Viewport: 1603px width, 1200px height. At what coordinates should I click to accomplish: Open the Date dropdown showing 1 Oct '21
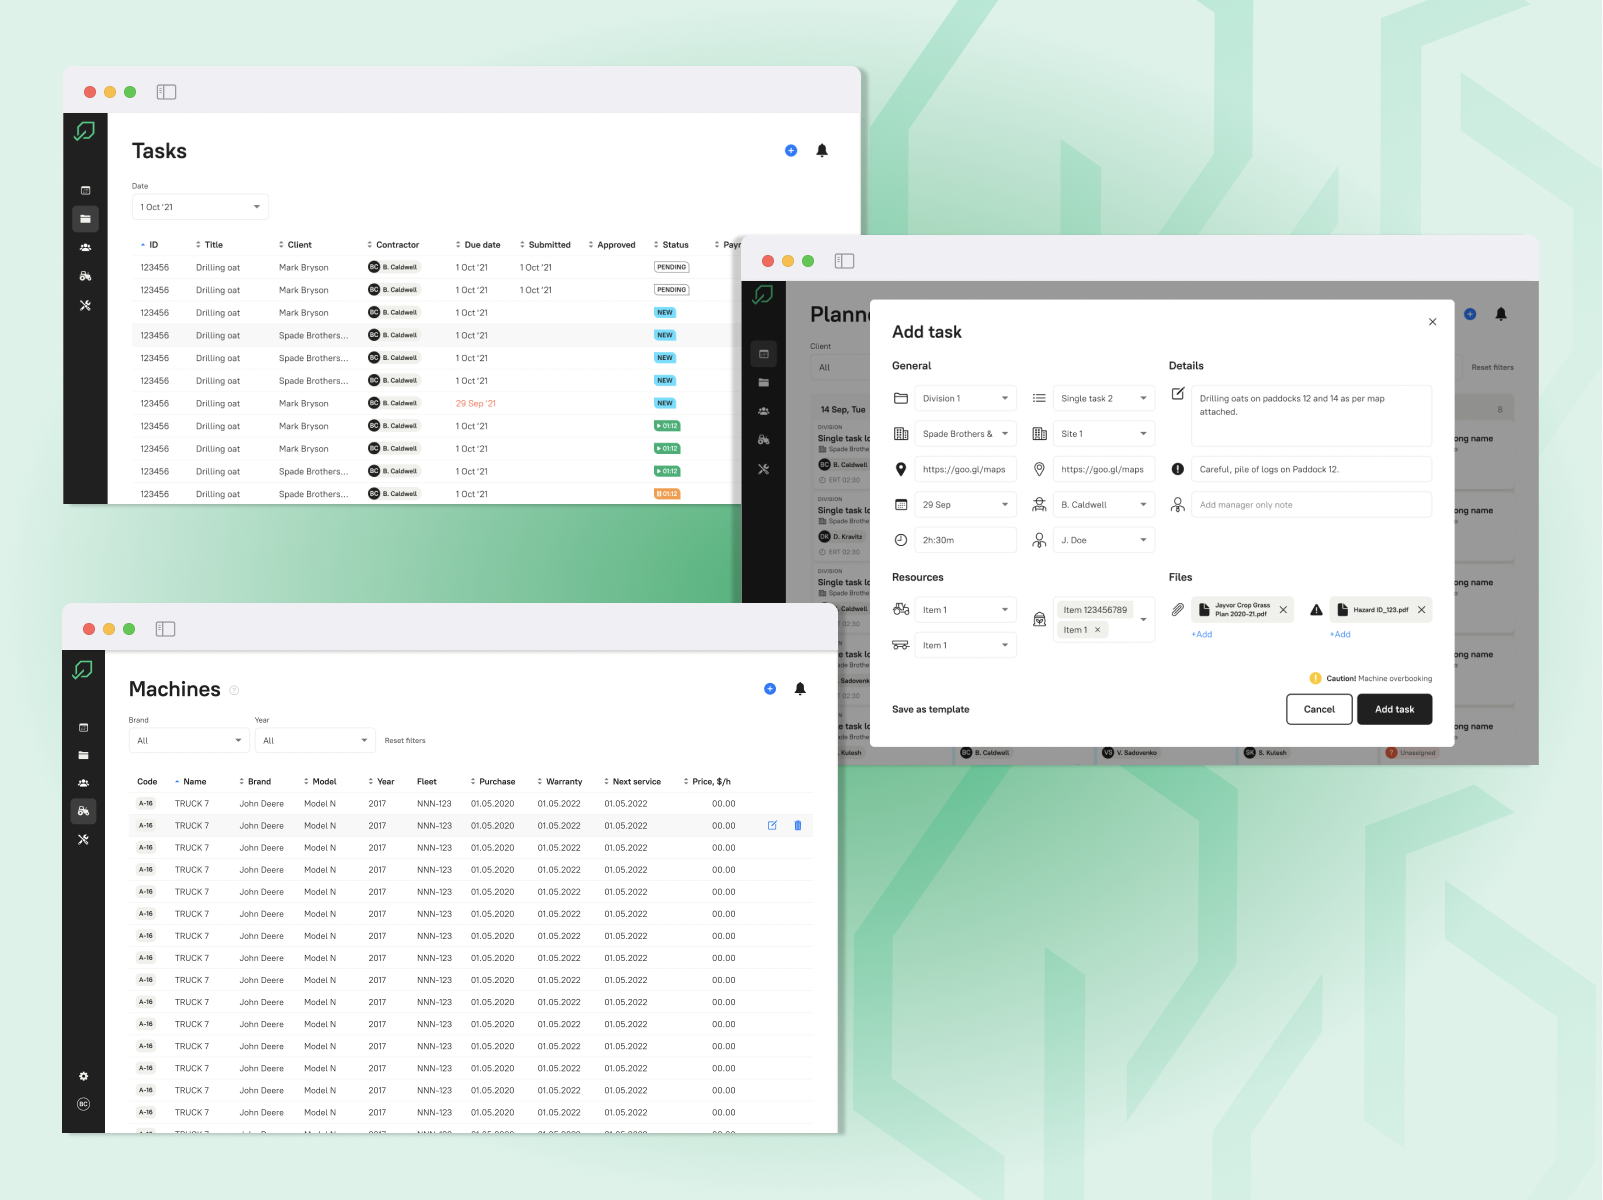point(200,207)
